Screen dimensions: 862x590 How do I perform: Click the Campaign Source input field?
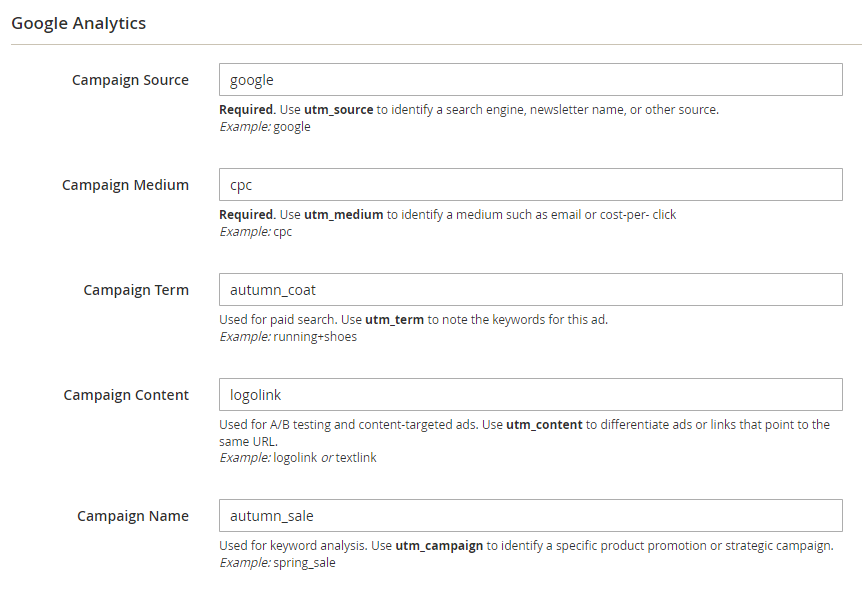[531, 80]
